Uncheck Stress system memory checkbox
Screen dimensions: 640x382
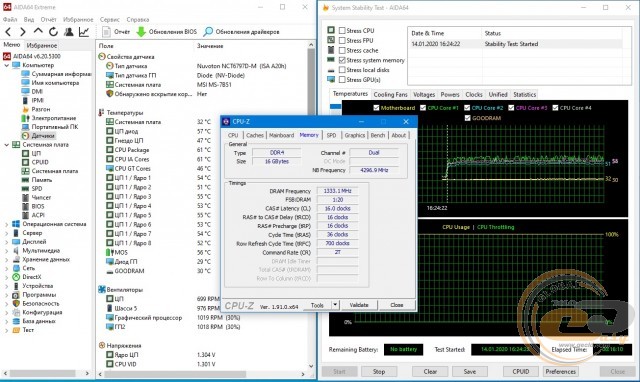[x=342, y=60]
